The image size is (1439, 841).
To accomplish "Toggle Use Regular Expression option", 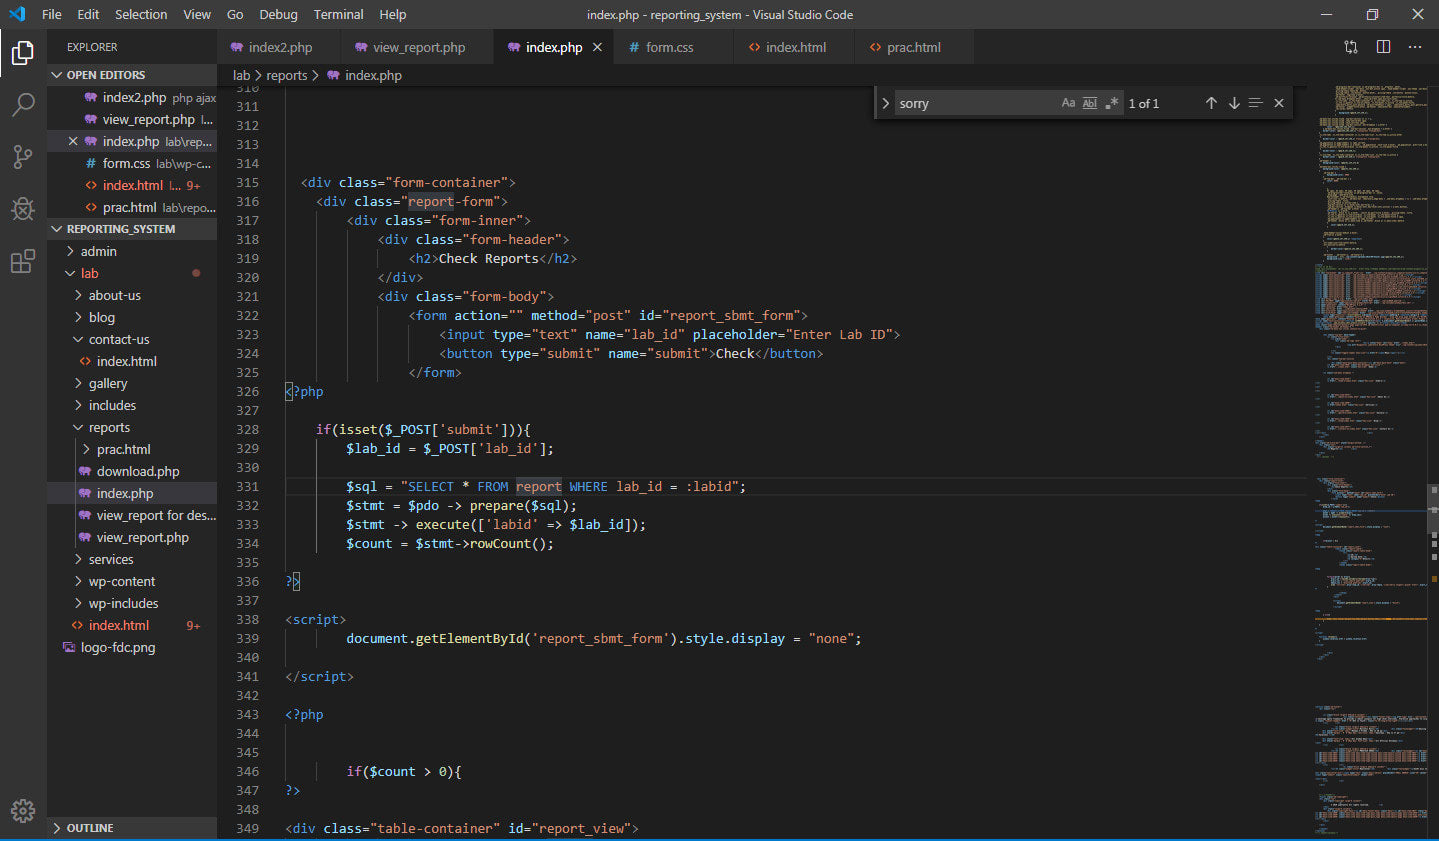I will (1111, 103).
